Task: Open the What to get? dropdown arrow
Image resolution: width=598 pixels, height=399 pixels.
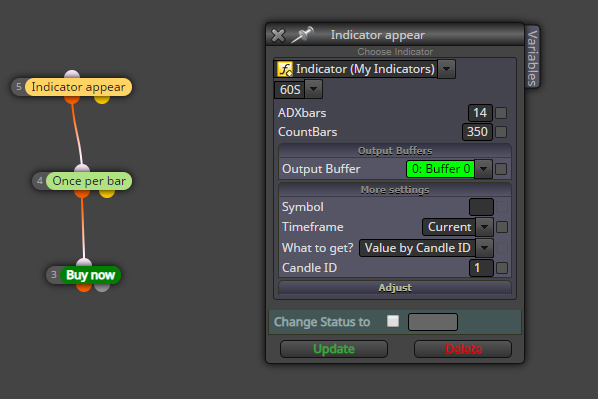Action: click(x=484, y=248)
